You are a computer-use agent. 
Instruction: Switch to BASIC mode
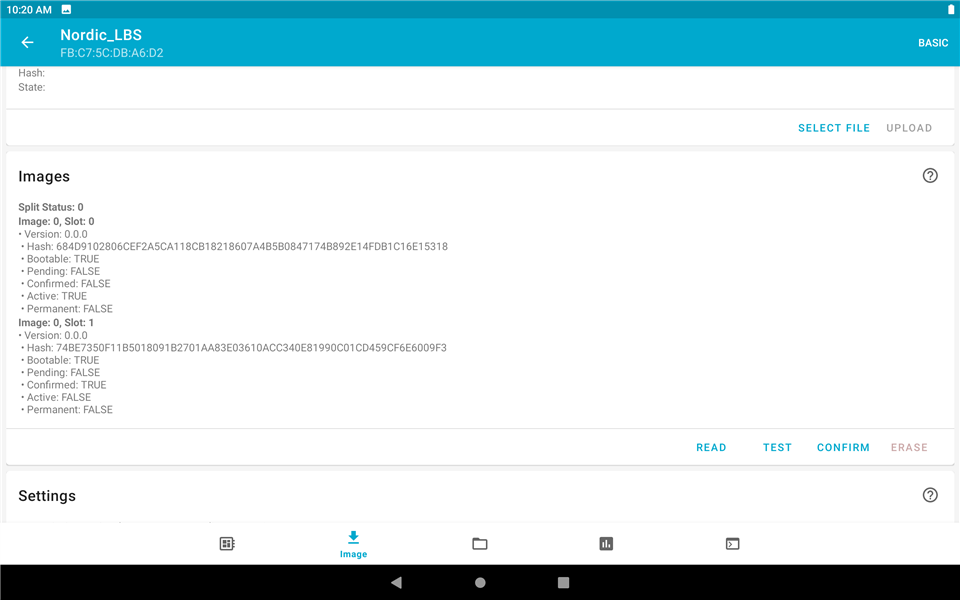(932, 43)
